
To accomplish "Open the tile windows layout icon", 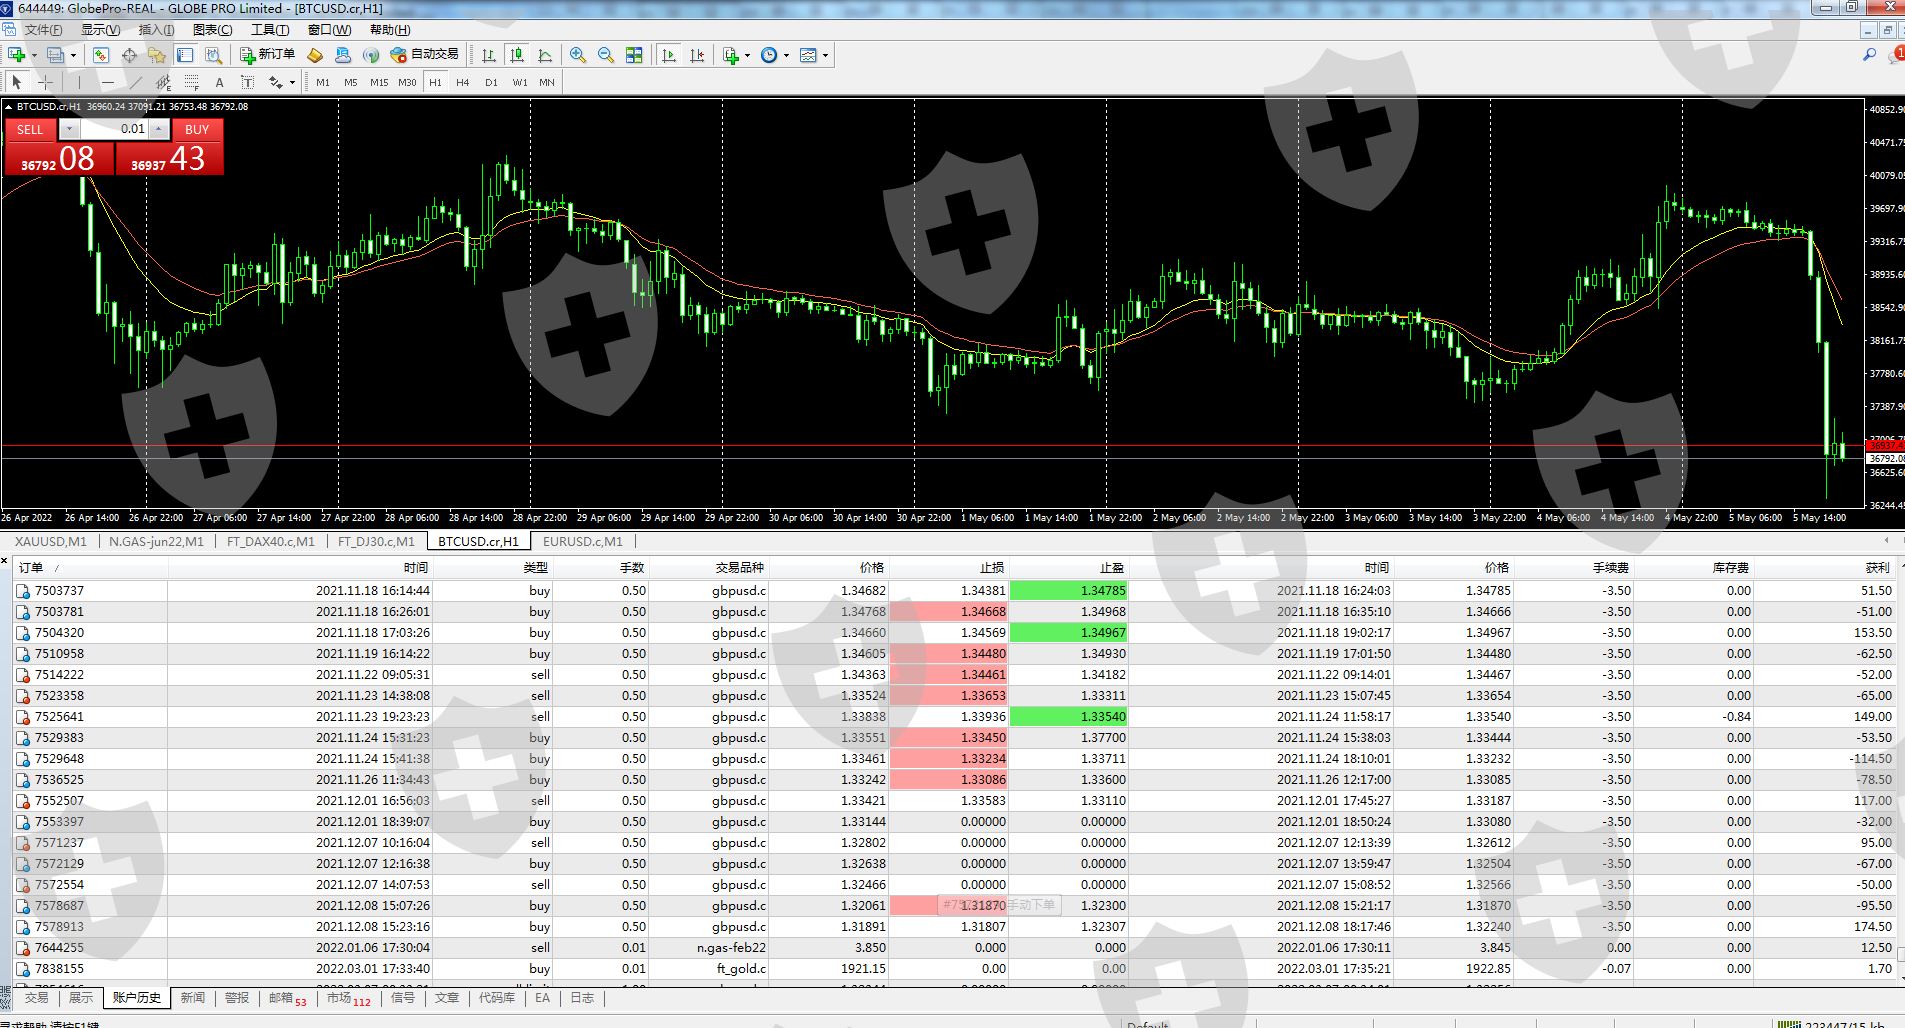I will [634, 55].
